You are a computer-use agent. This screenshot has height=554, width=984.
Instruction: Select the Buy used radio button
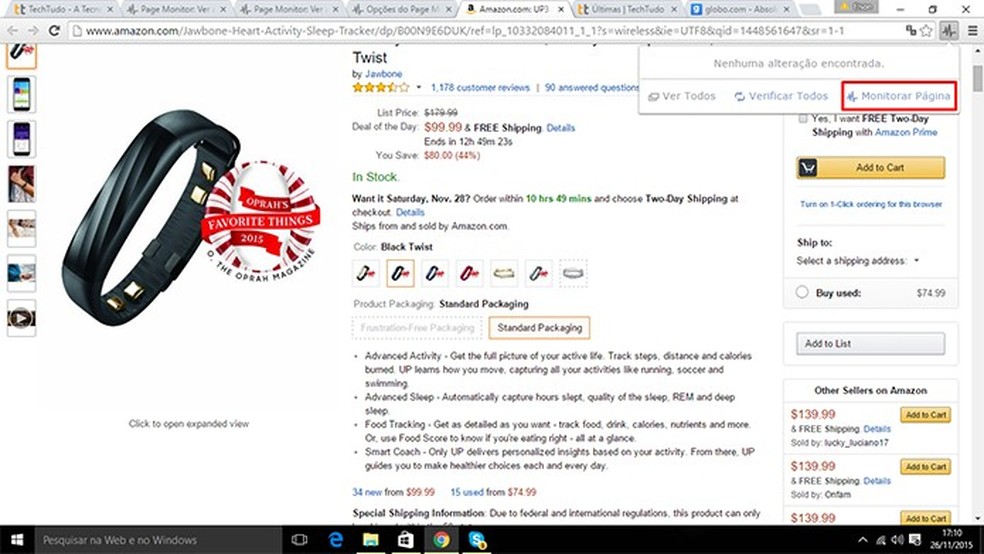(x=801, y=292)
